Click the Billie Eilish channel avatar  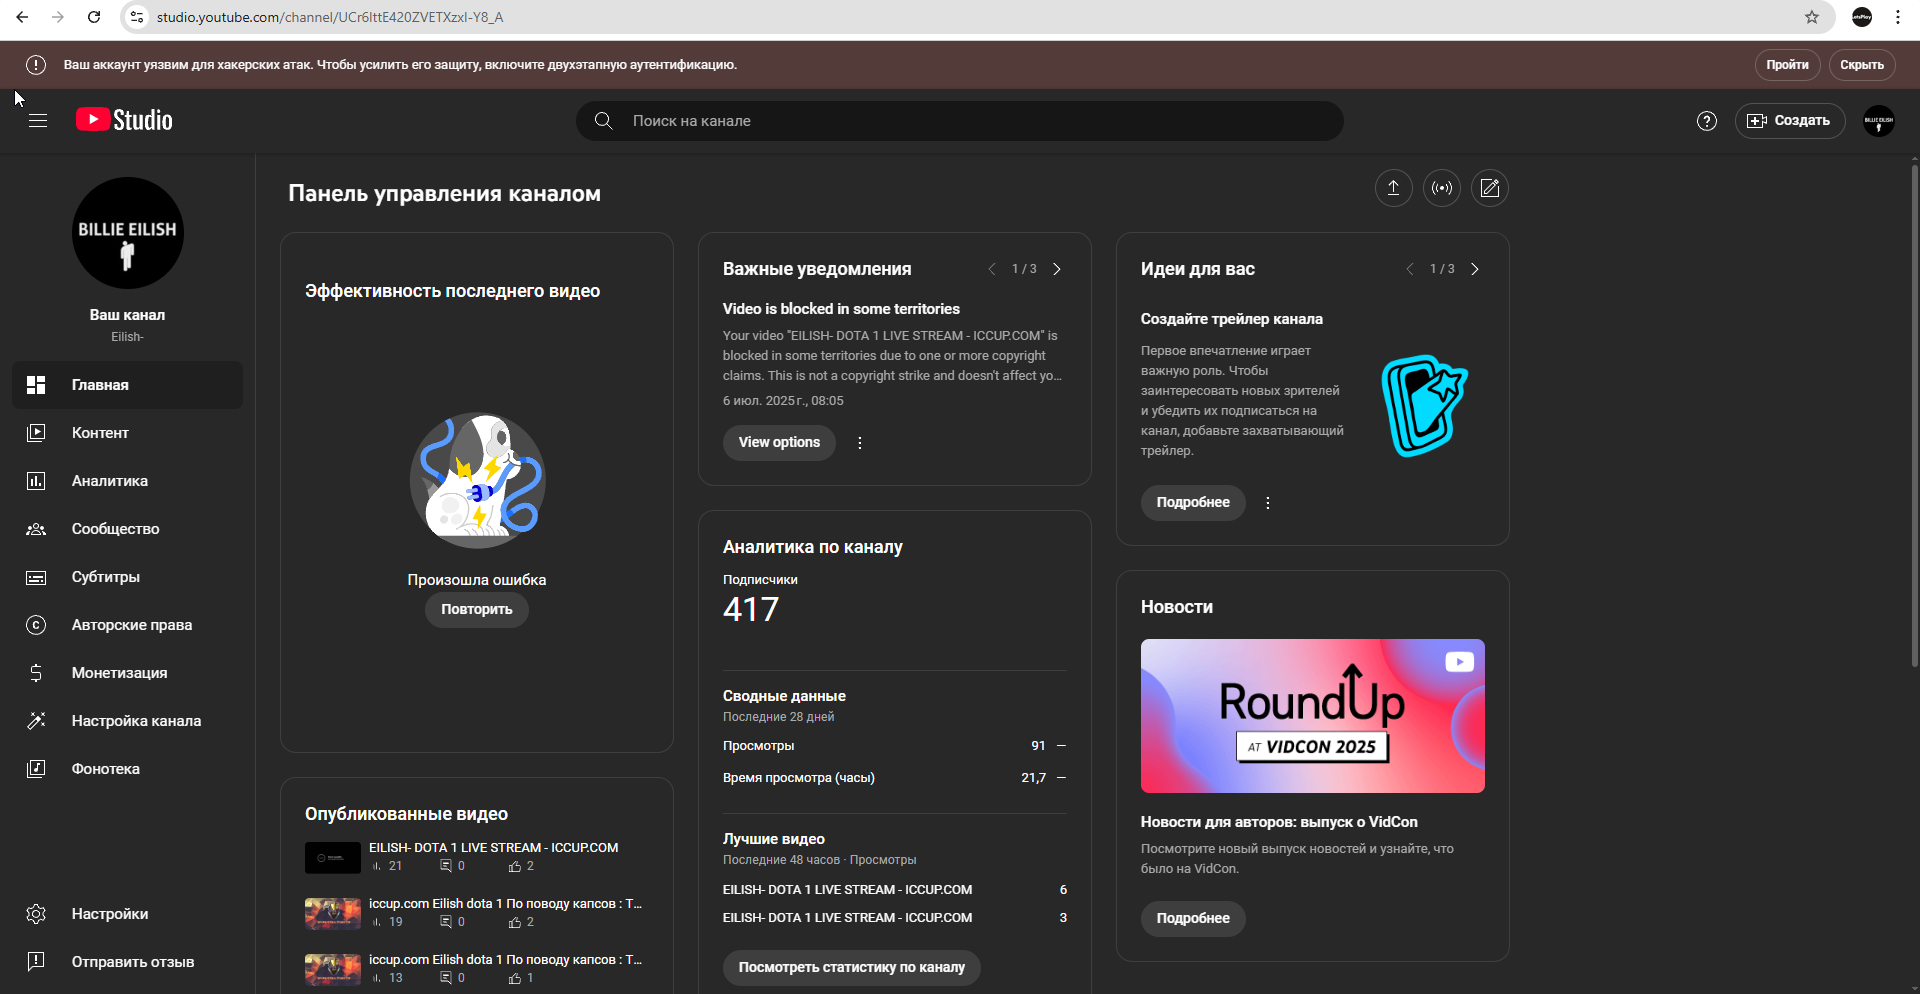tap(127, 233)
